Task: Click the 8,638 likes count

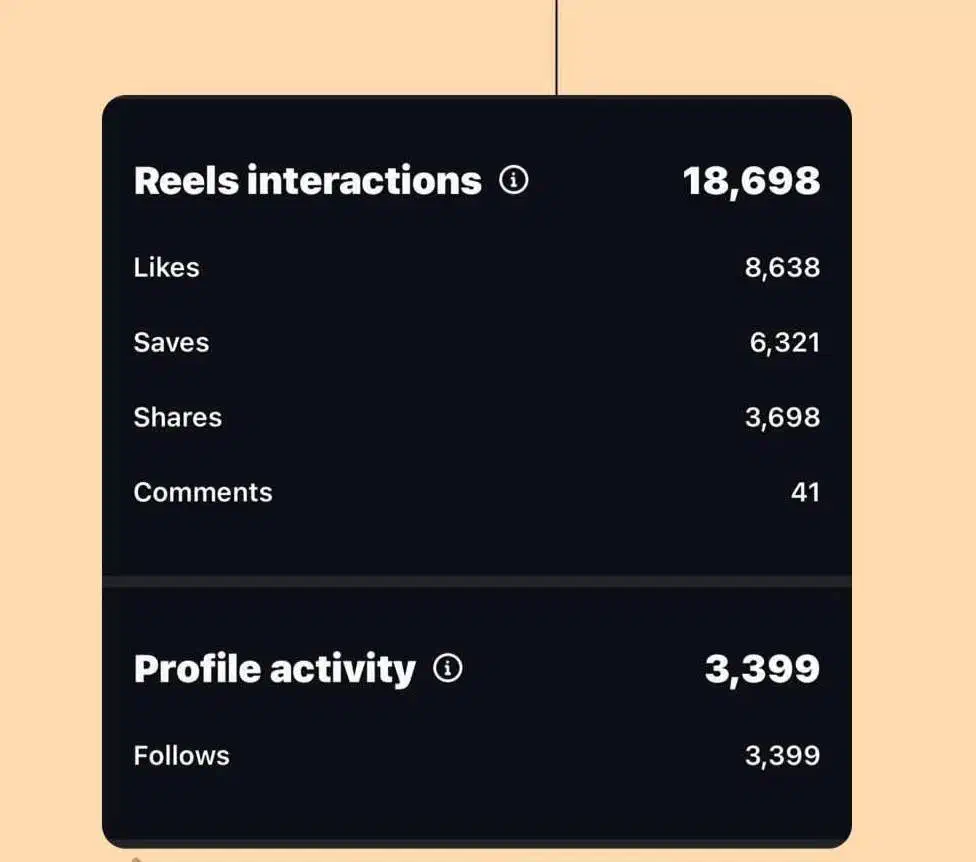Action: click(x=782, y=267)
